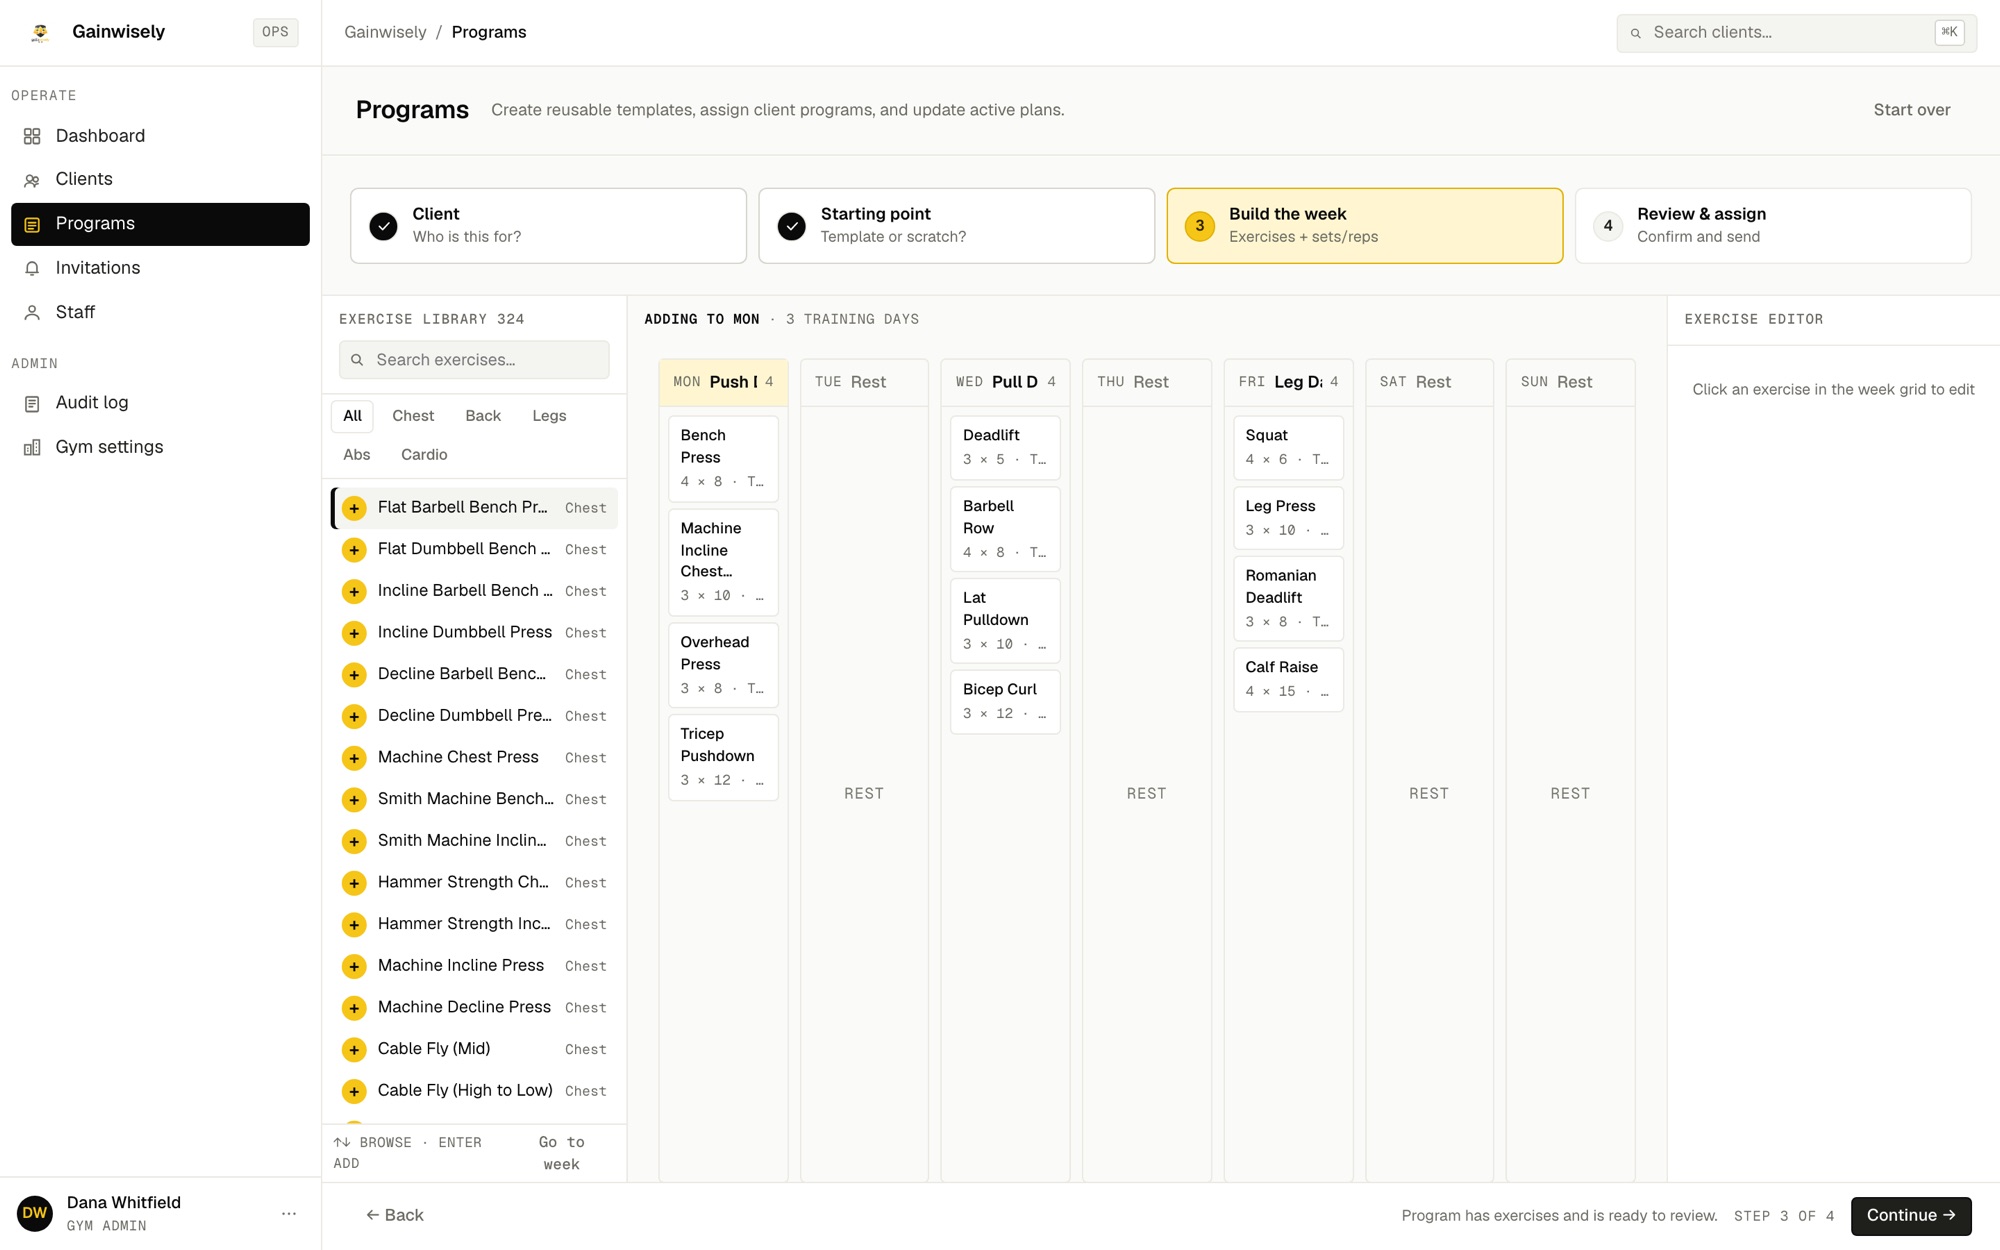Go back to Client step
2000x1250 pixels.
click(548, 226)
